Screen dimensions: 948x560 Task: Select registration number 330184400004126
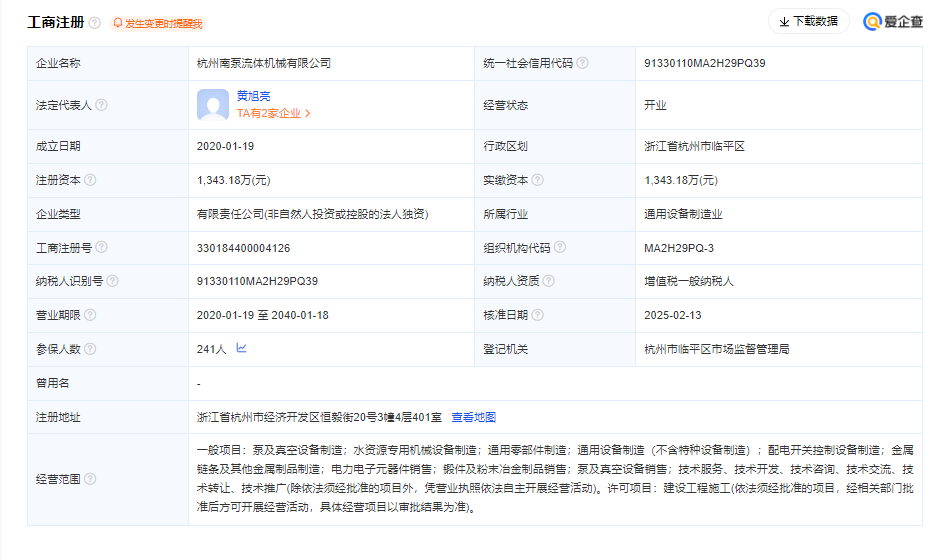(x=243, y=248)
